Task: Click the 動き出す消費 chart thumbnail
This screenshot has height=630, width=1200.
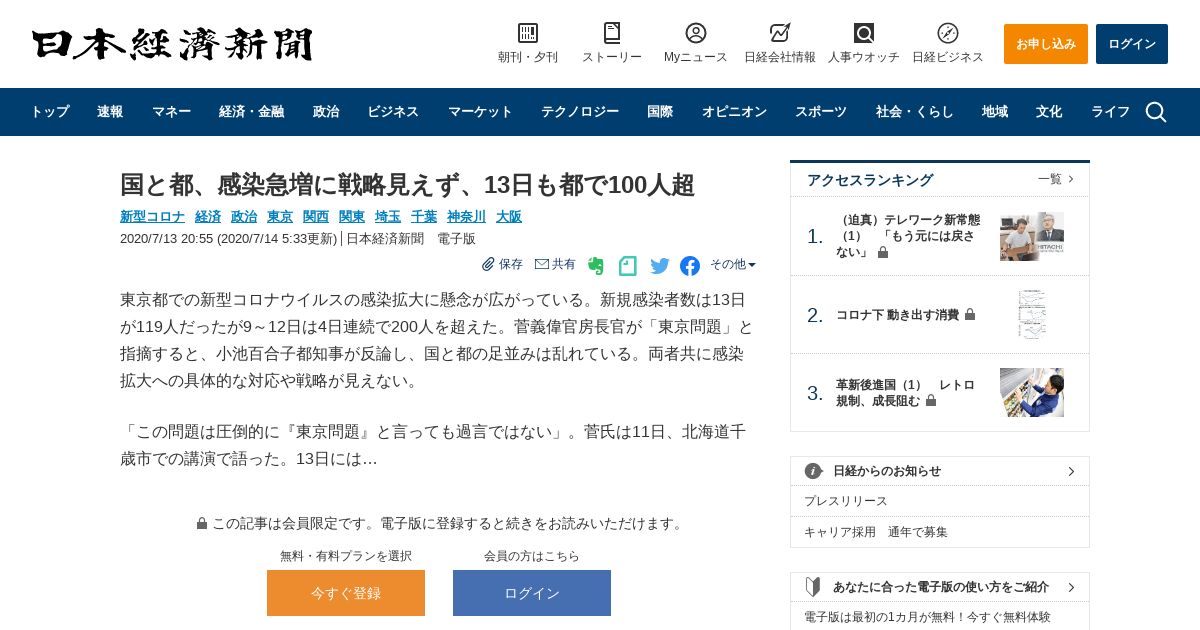Action: tap(1032, 315)
